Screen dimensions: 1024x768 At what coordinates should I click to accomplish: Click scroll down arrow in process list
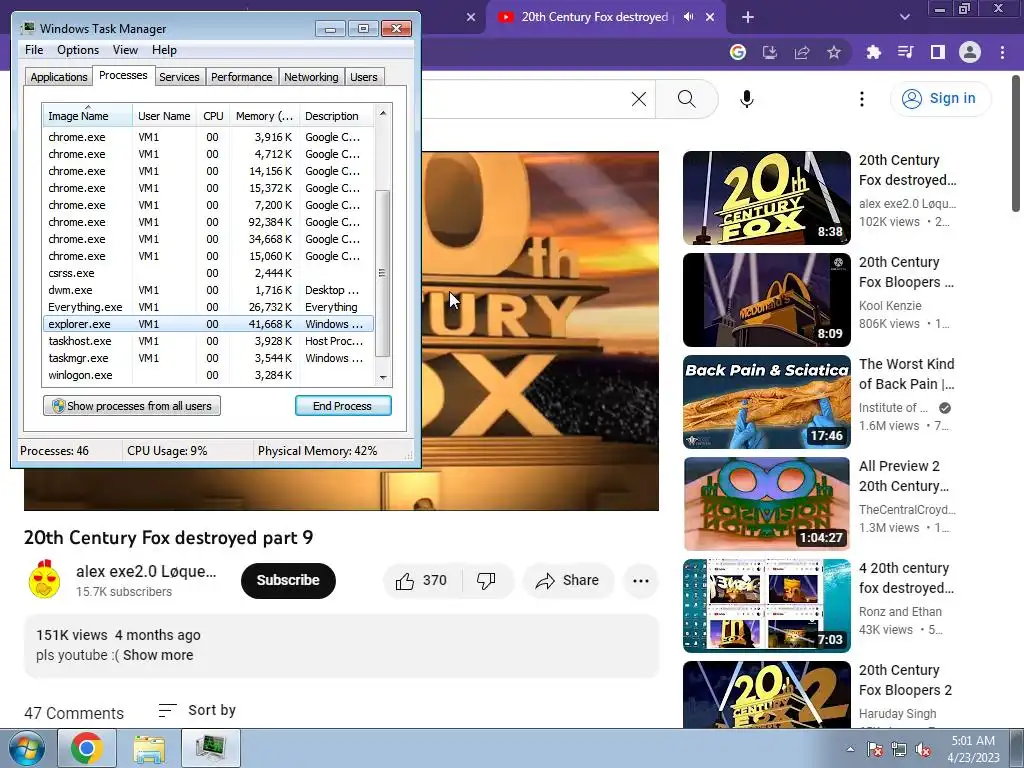(383, 377)
